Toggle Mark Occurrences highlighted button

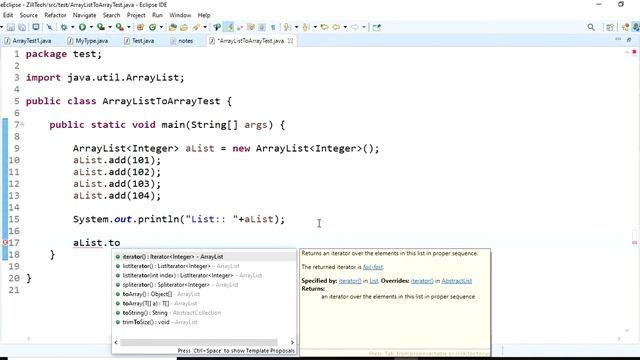pyautogui.click(x=229, y=27)
